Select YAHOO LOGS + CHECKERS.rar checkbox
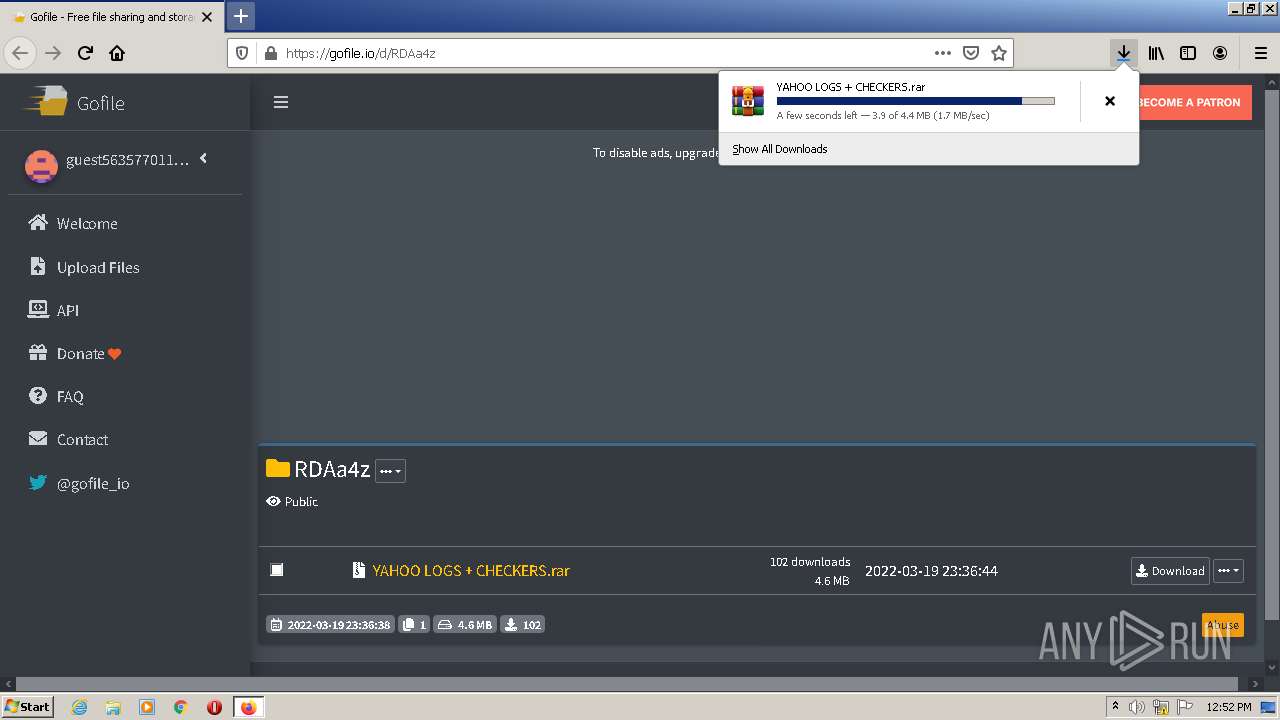Image resolution: width=1280 pixels, height=720 pixels. pos(277,570)
